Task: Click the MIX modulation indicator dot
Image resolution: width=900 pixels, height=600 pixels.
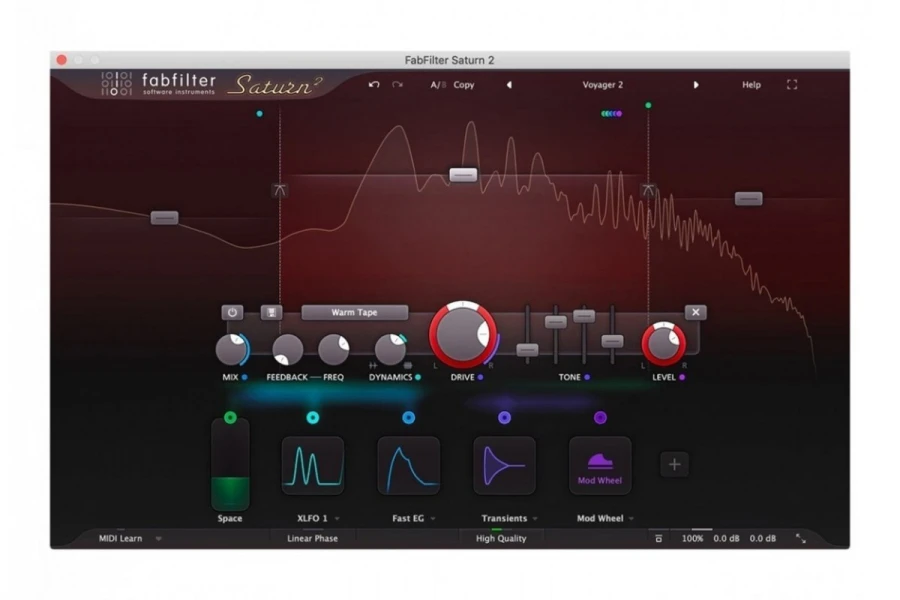Action: point(245,377)
